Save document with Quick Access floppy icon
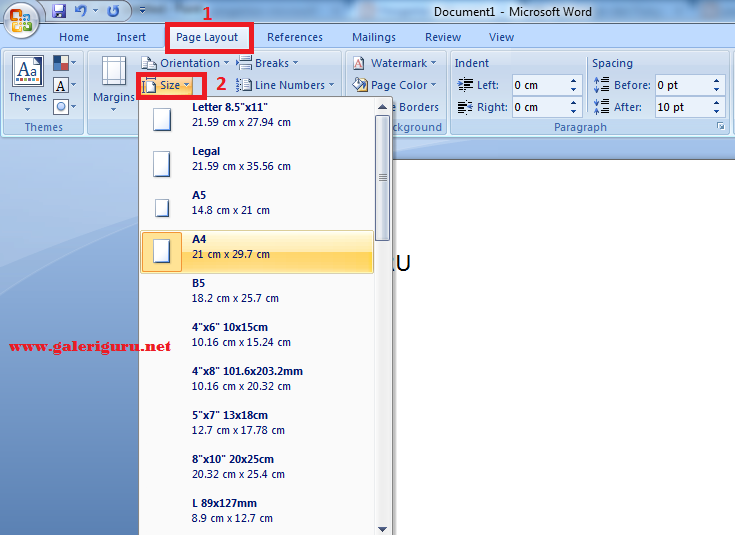 (59, 11)
